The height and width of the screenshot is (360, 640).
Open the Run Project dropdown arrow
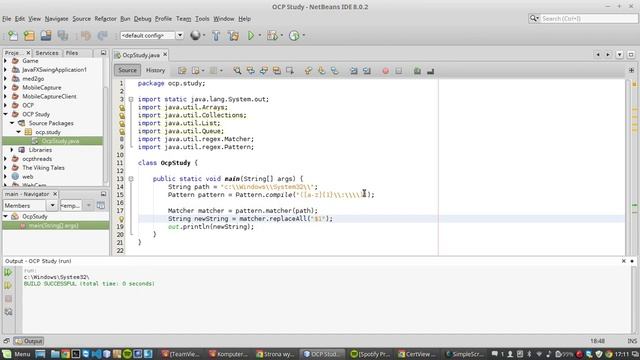pyautogui.click(x=260, y=36)
